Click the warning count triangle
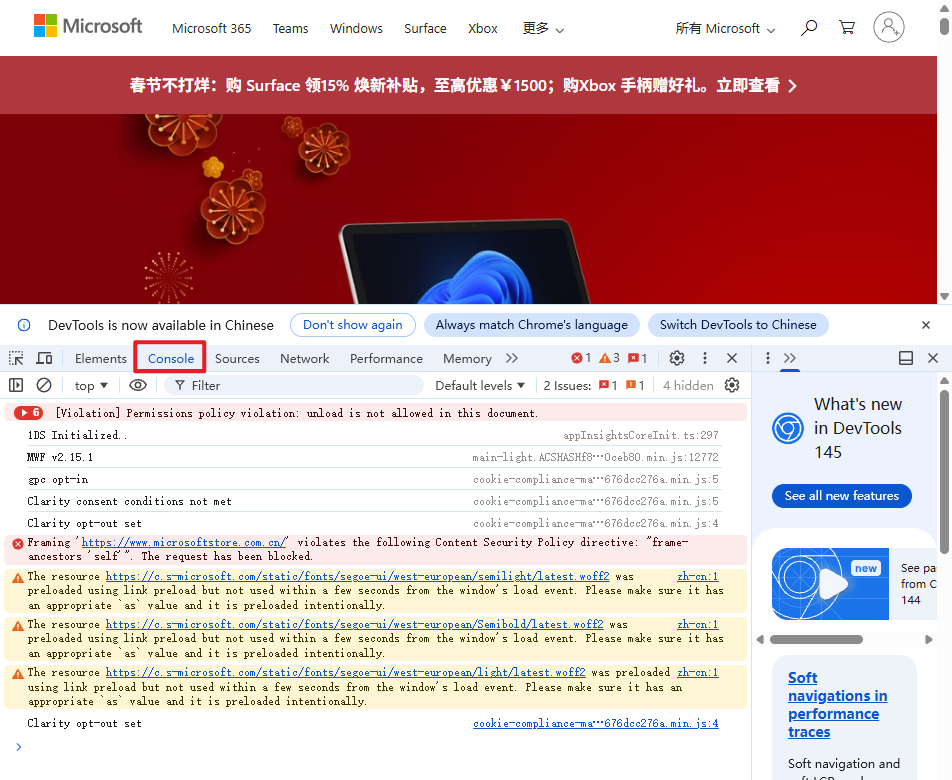 (x=609, y=358)
